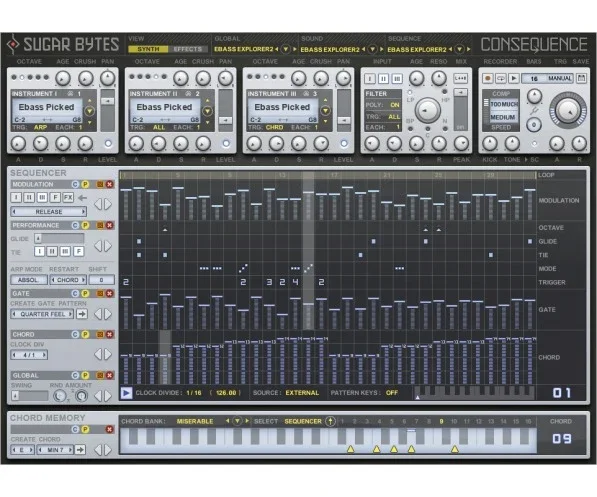
Task: Toggle modulation target instrument II button
Action: [29, 197]
